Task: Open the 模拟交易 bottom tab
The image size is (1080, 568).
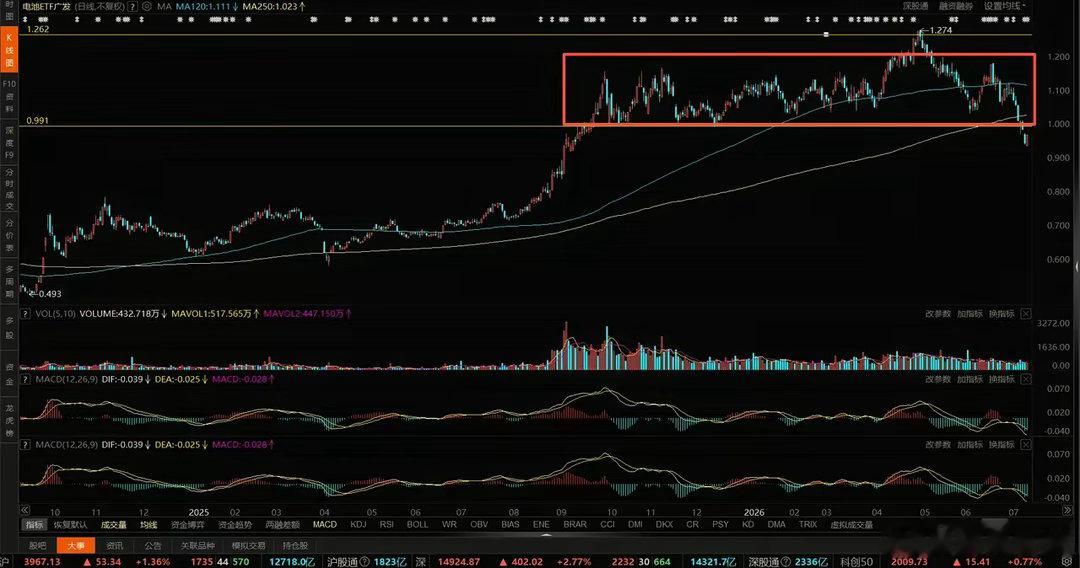Action: [x=249, y=545]
